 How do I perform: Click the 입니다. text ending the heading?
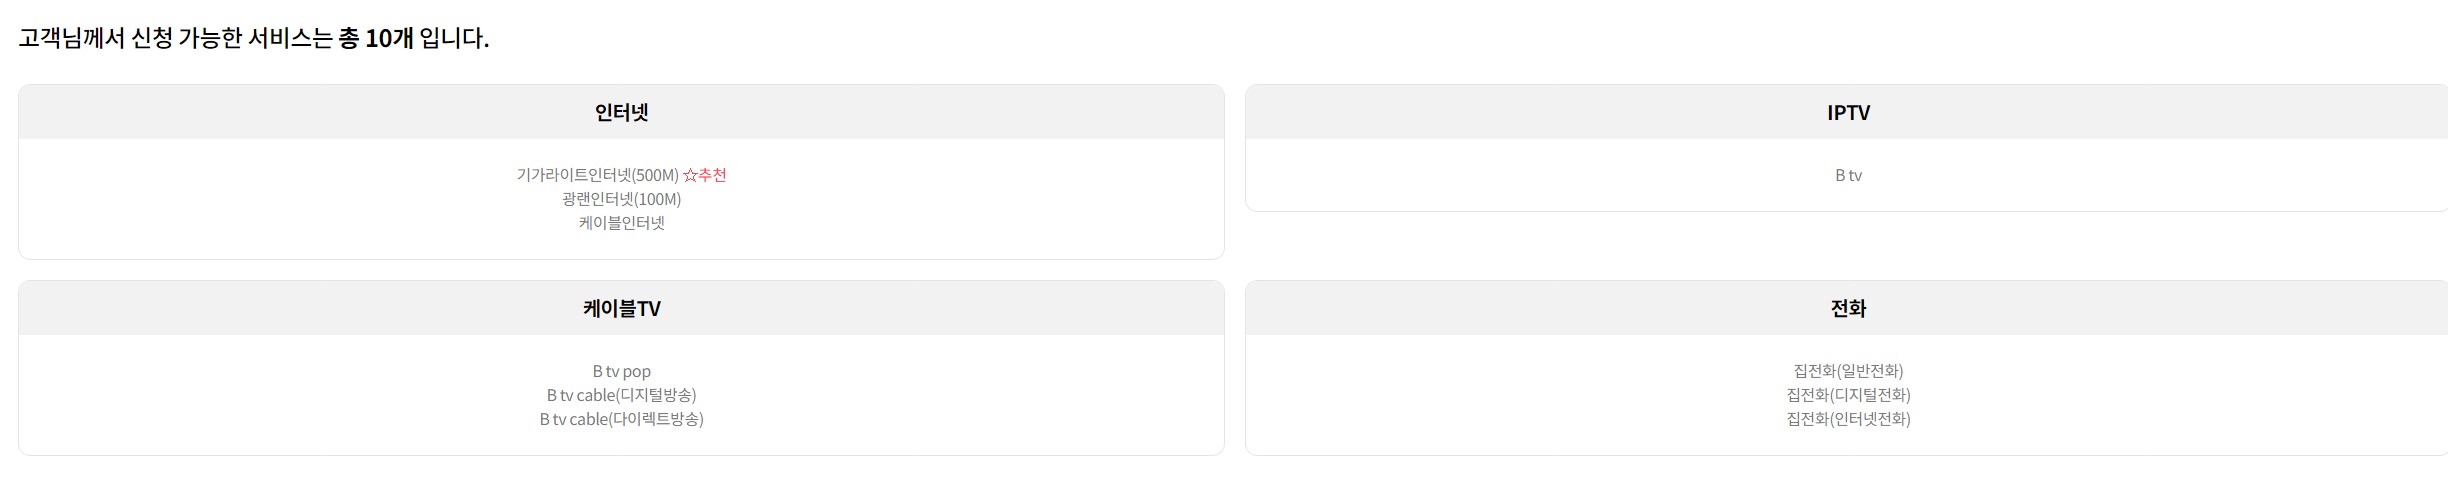454,38
